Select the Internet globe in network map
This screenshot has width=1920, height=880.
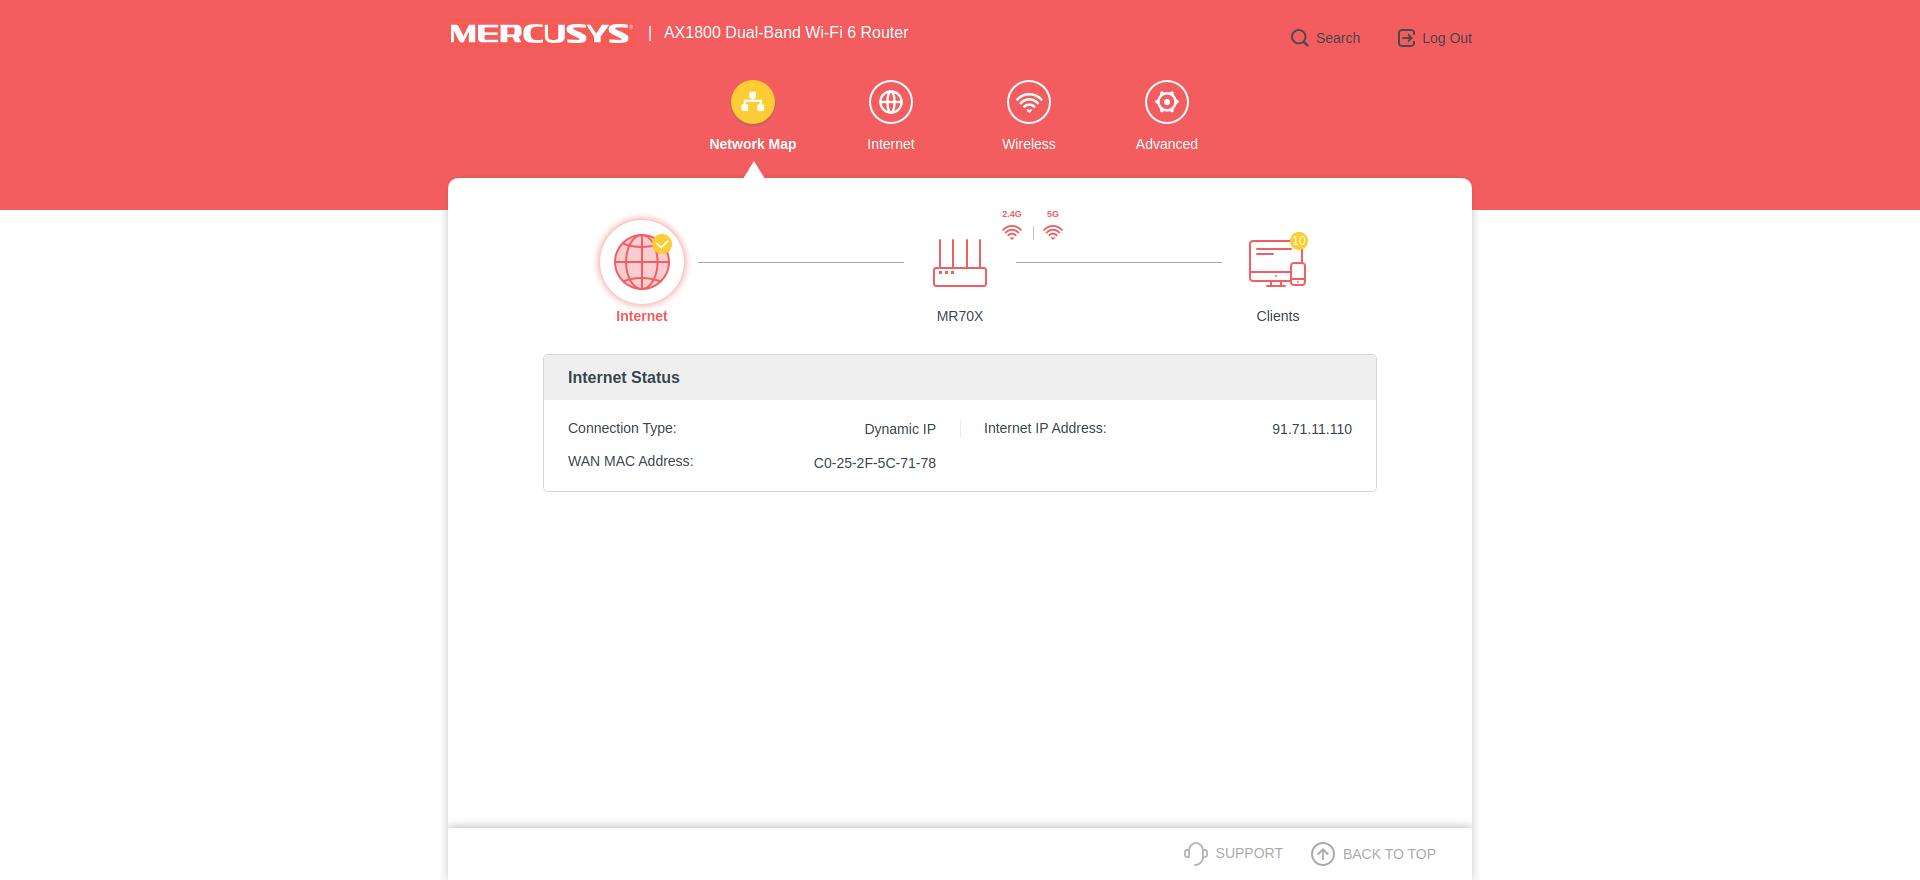(641, 262)
